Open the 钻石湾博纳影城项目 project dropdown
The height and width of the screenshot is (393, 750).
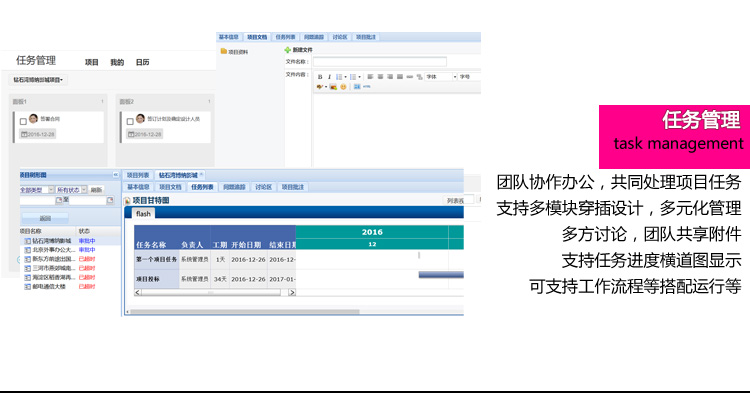click(x=38, y=80)
